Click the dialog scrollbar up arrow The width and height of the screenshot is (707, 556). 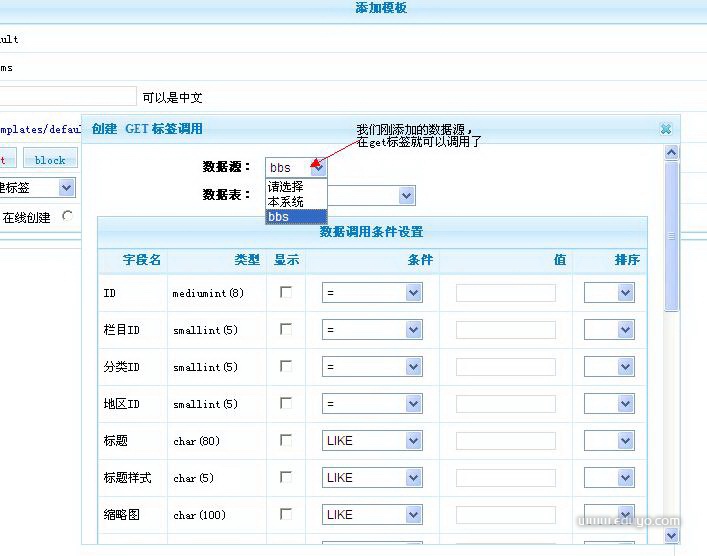(671, 153)
